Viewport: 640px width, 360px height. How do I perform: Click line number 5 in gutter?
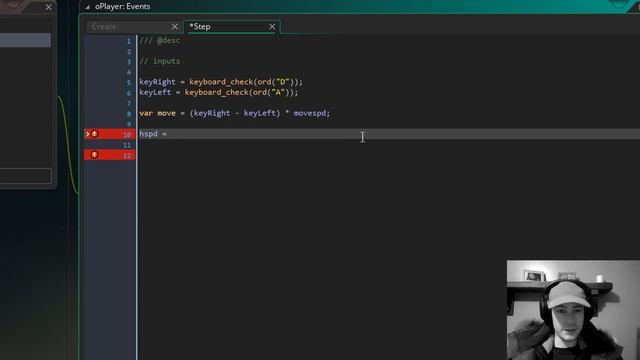pos(129,82)
